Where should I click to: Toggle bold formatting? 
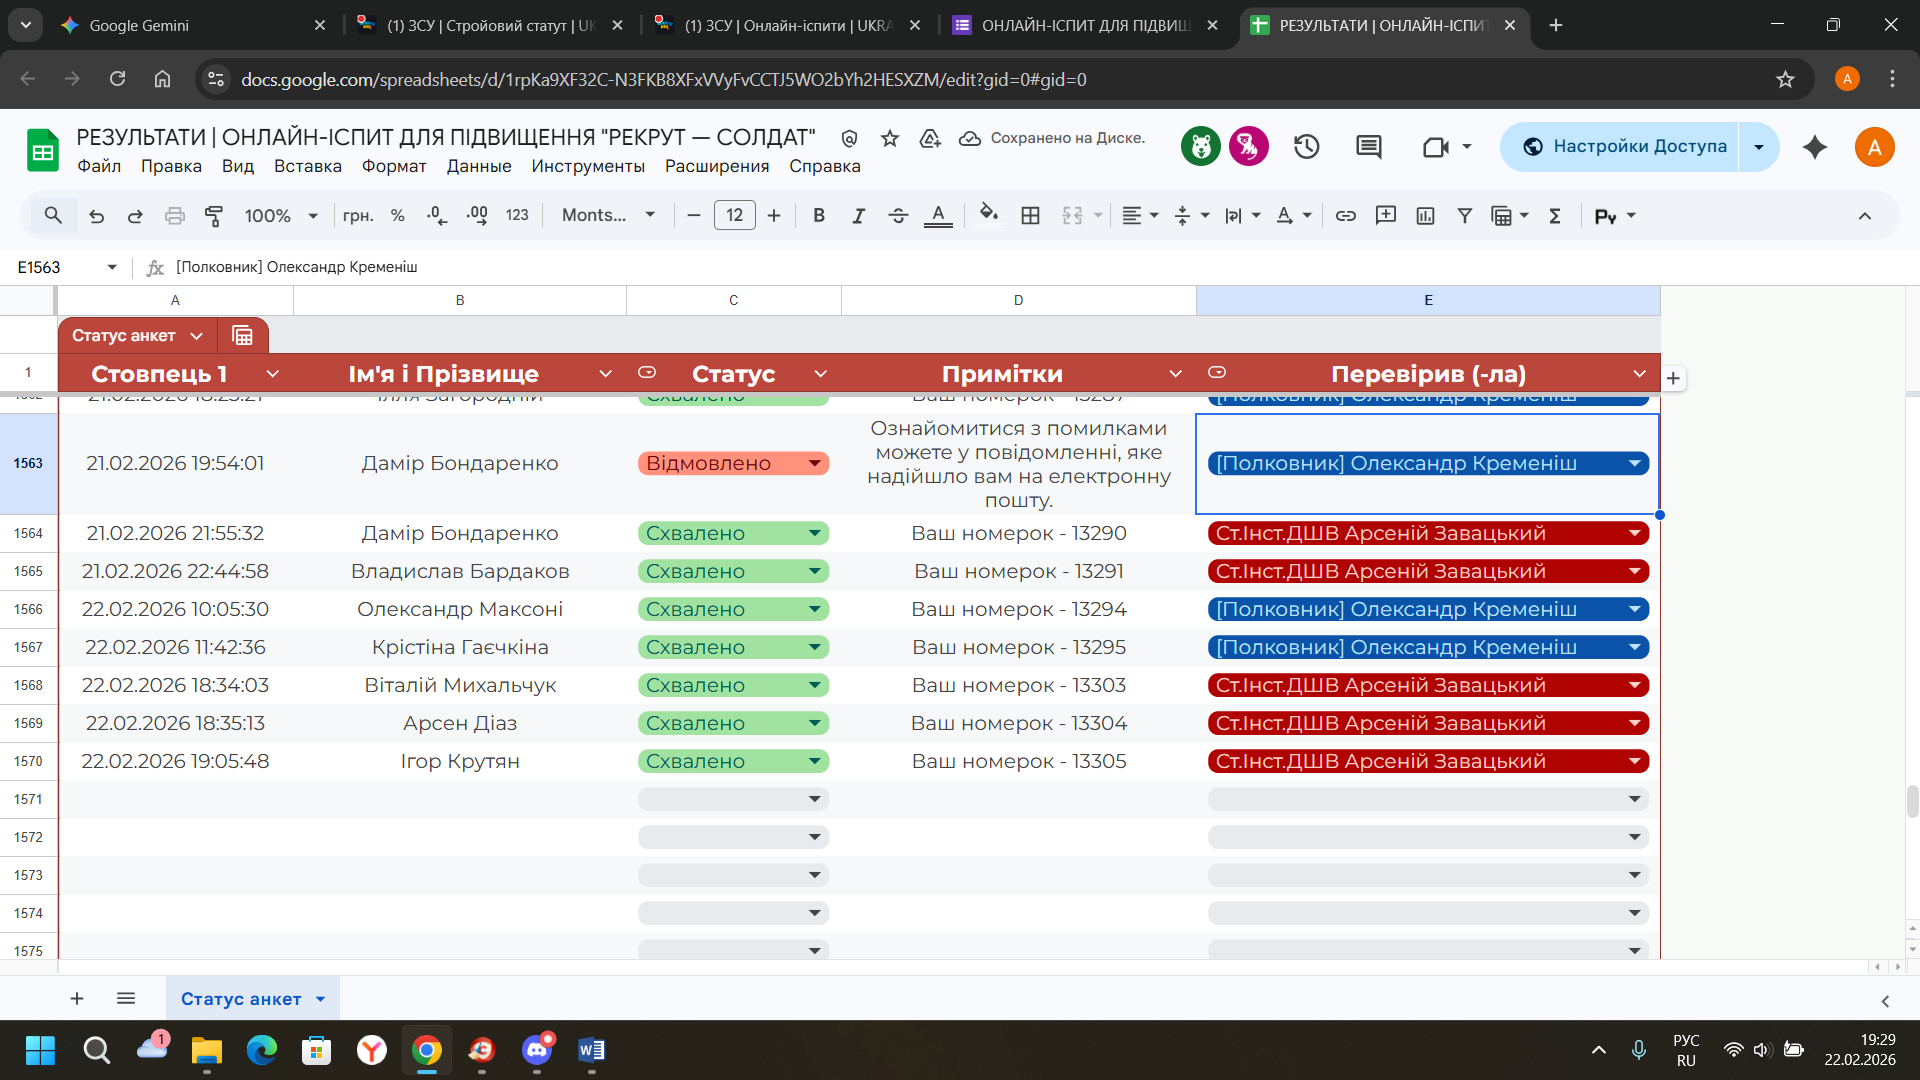(819, 215)
